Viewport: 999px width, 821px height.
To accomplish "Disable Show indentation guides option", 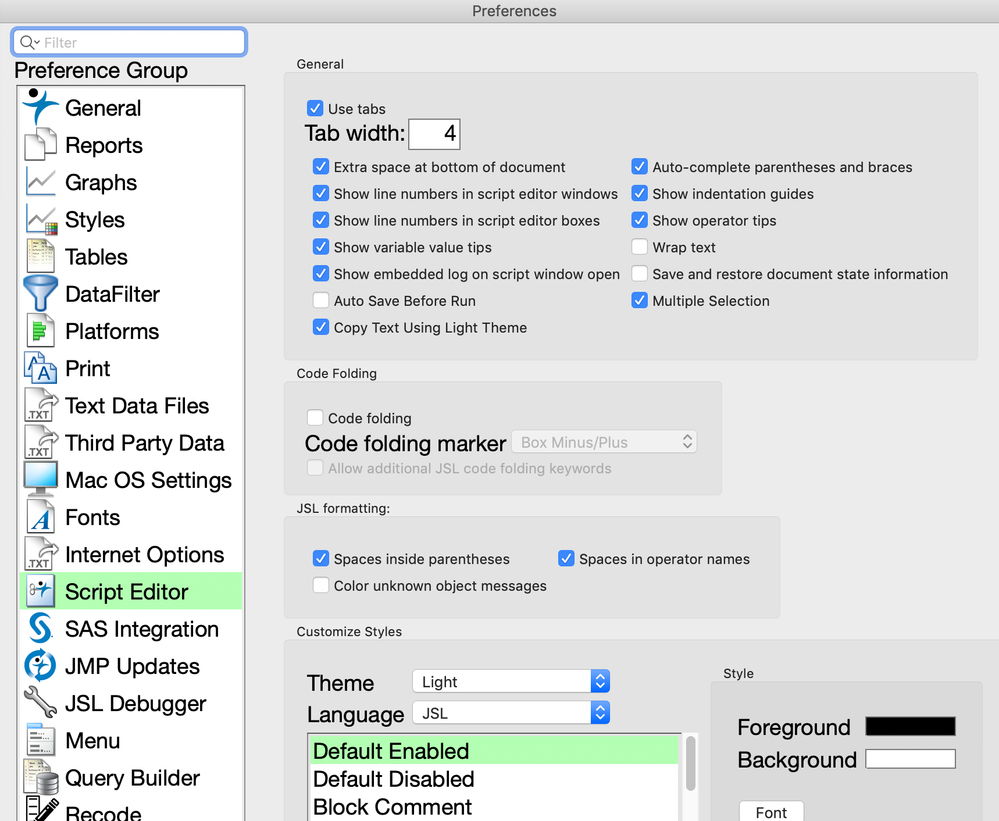I will point(640,194).
